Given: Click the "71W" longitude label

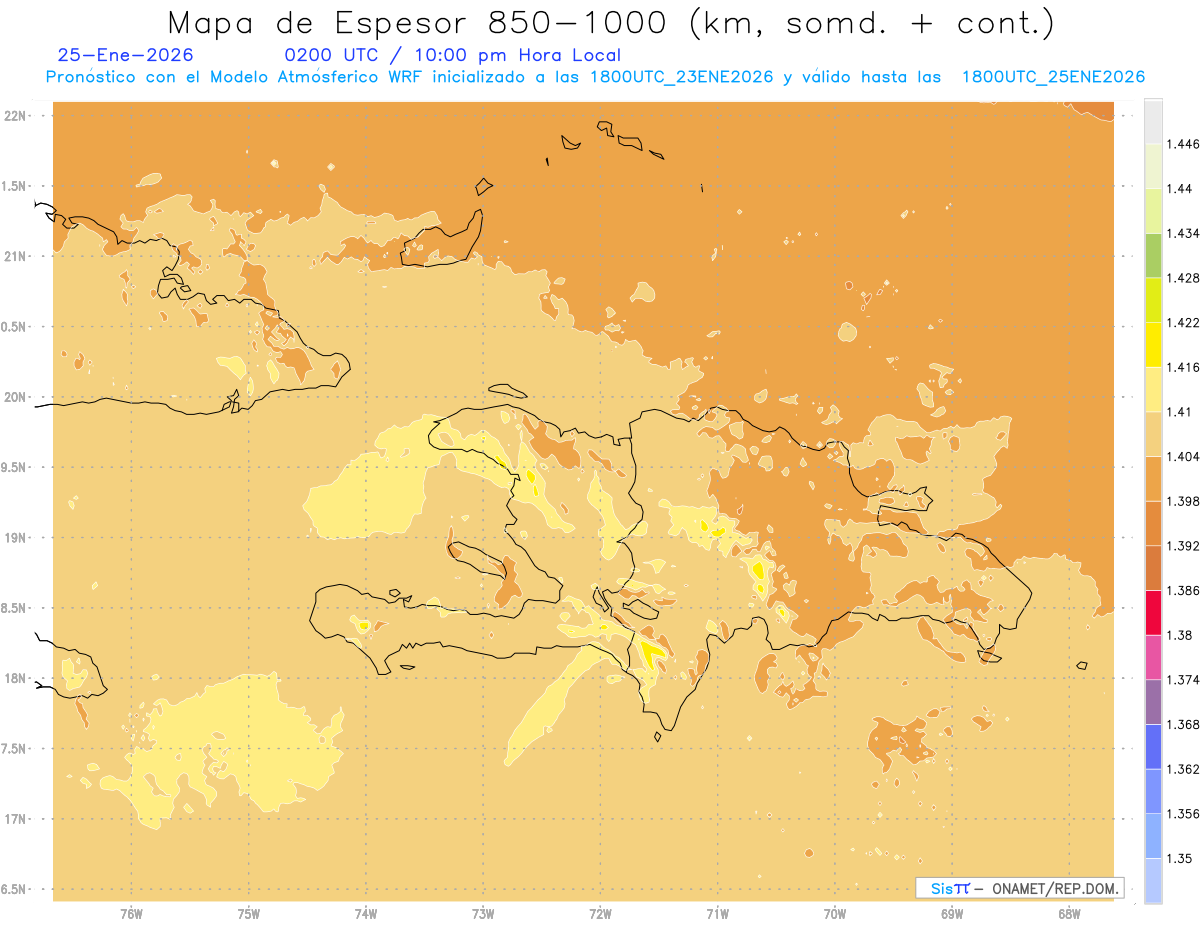Looking at the screenshot, I should pos(718,913).
